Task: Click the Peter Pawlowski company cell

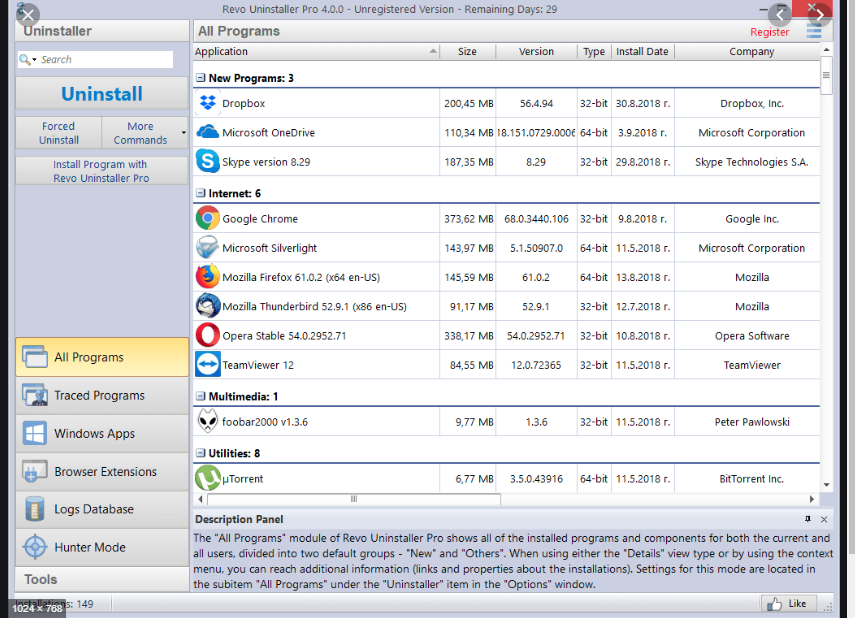Action: [x=752, y=422]
